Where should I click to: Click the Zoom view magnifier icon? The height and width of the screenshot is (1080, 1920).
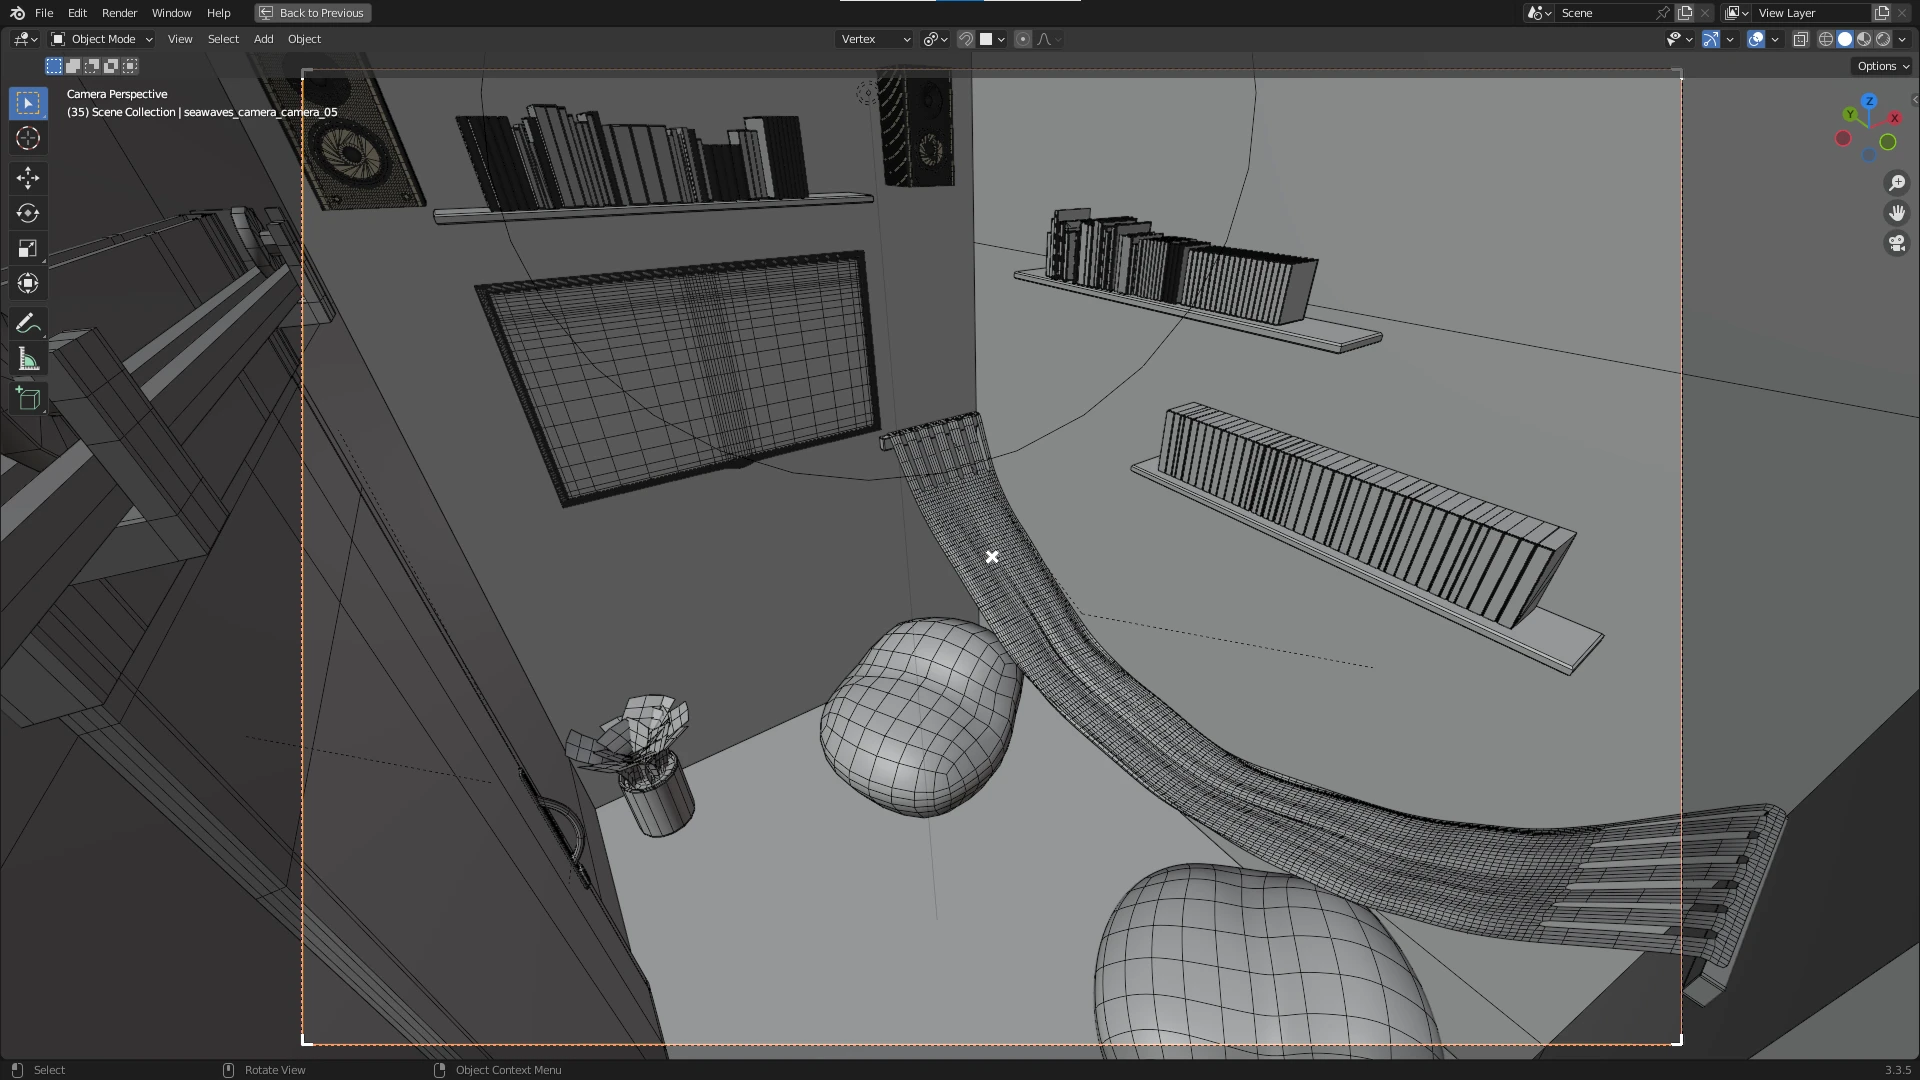1897,183
